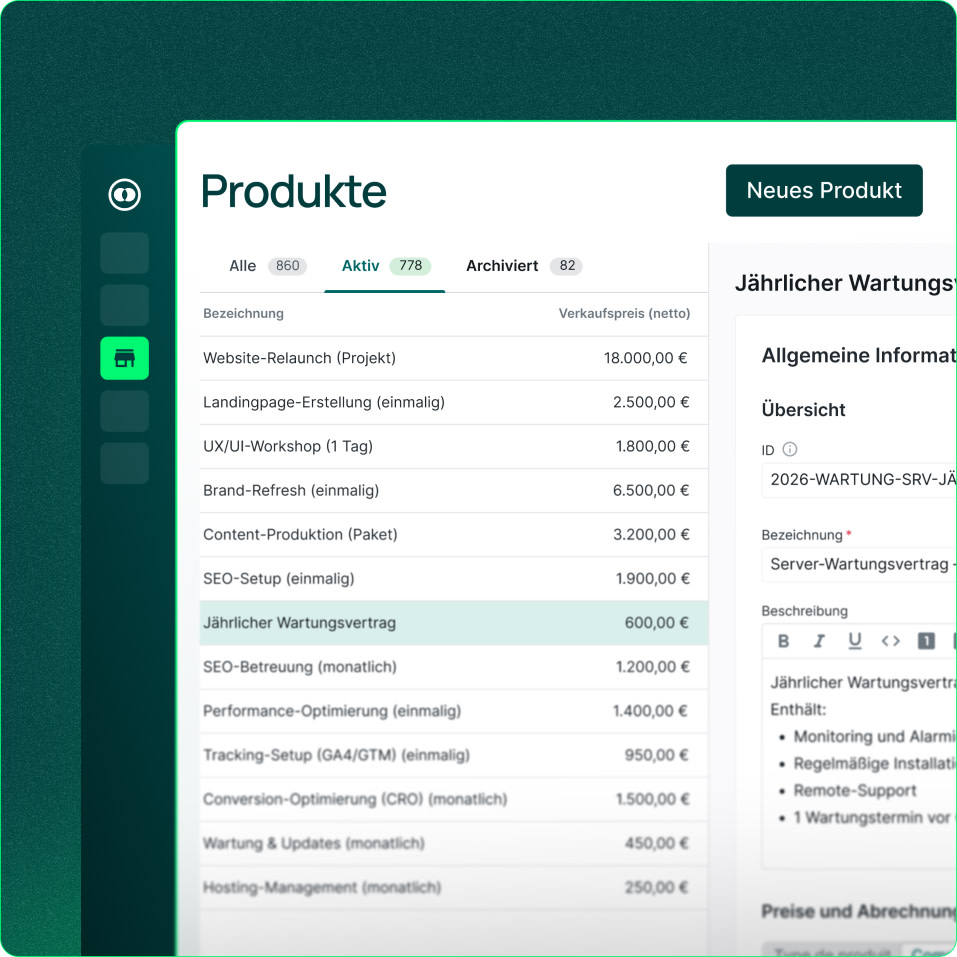Screen dimensions: 957x957
Task: Click the Übersicht section heading
Action: point(803,410)
